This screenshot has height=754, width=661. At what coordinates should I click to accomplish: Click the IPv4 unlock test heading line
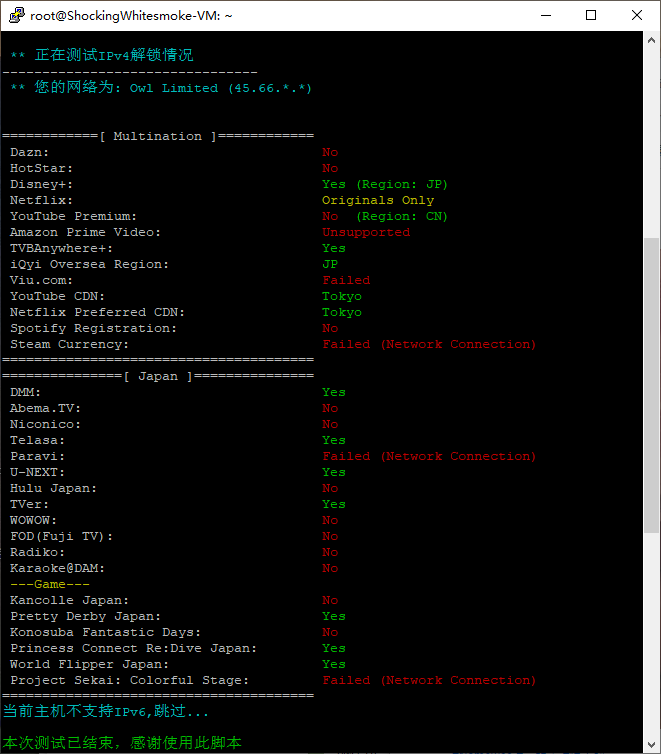coord(102,55)
